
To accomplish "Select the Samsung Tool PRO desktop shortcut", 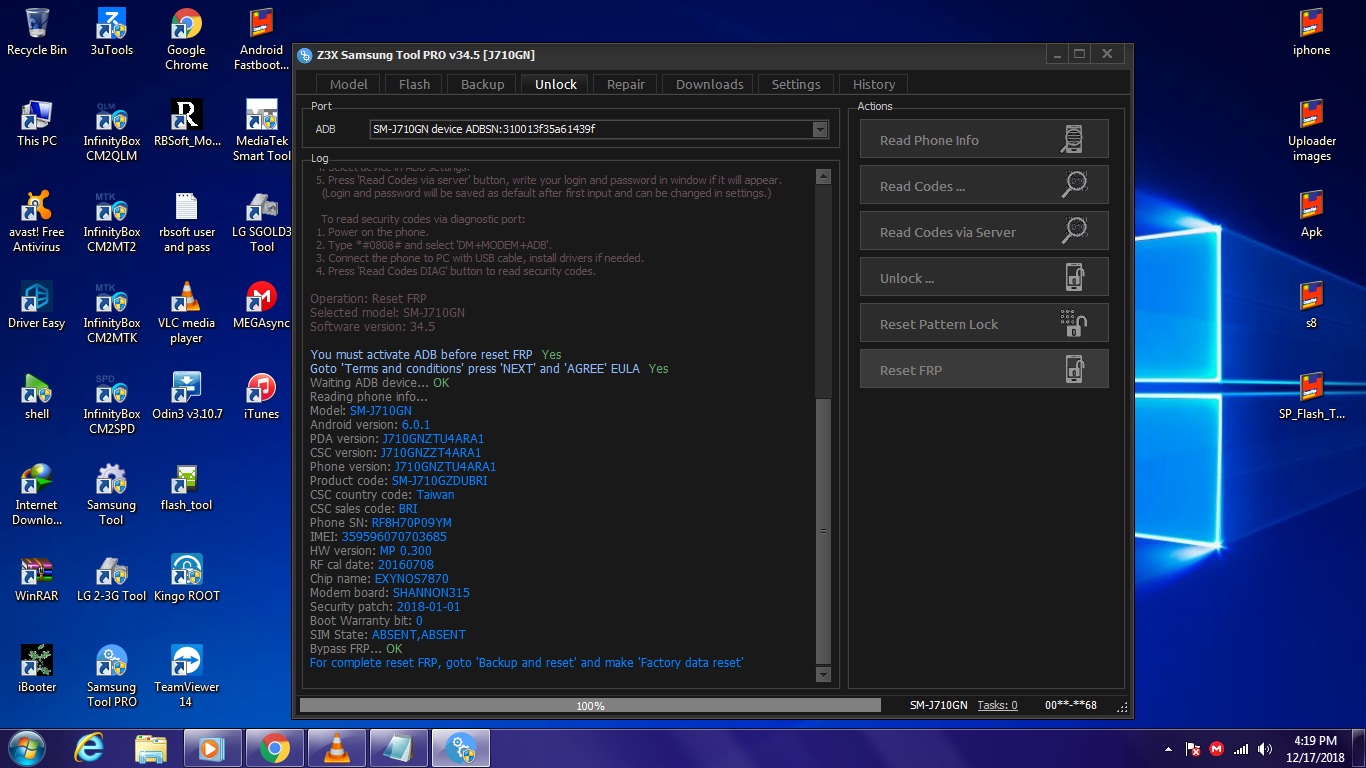I will coord(111,676).
